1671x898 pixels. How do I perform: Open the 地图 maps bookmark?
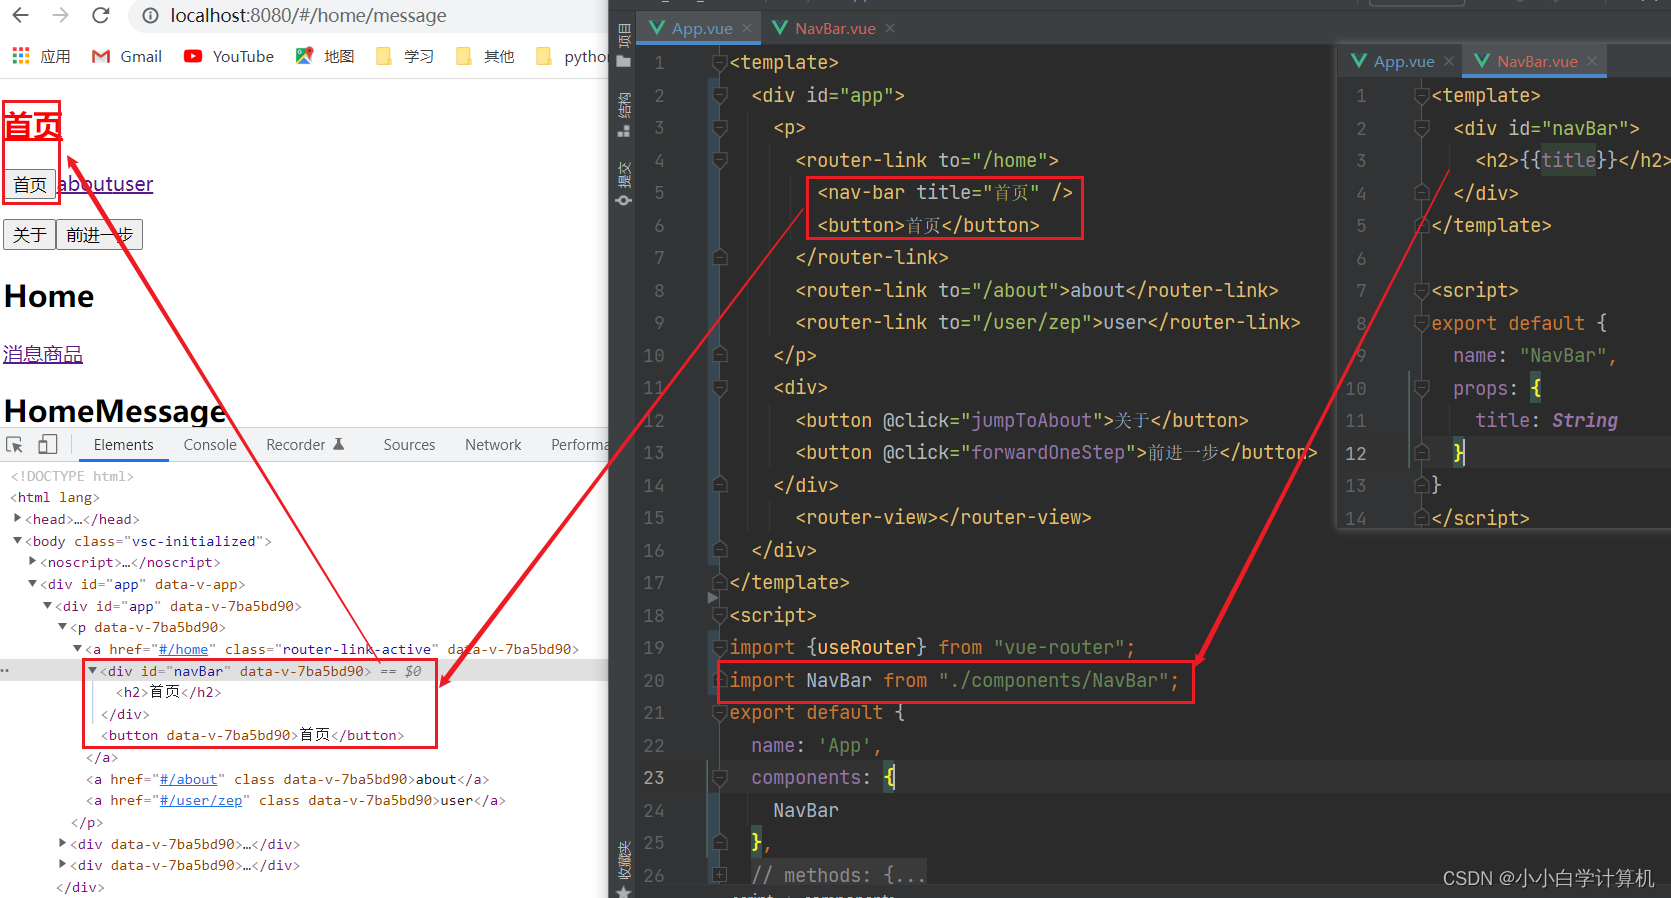[x=325, y=56]
